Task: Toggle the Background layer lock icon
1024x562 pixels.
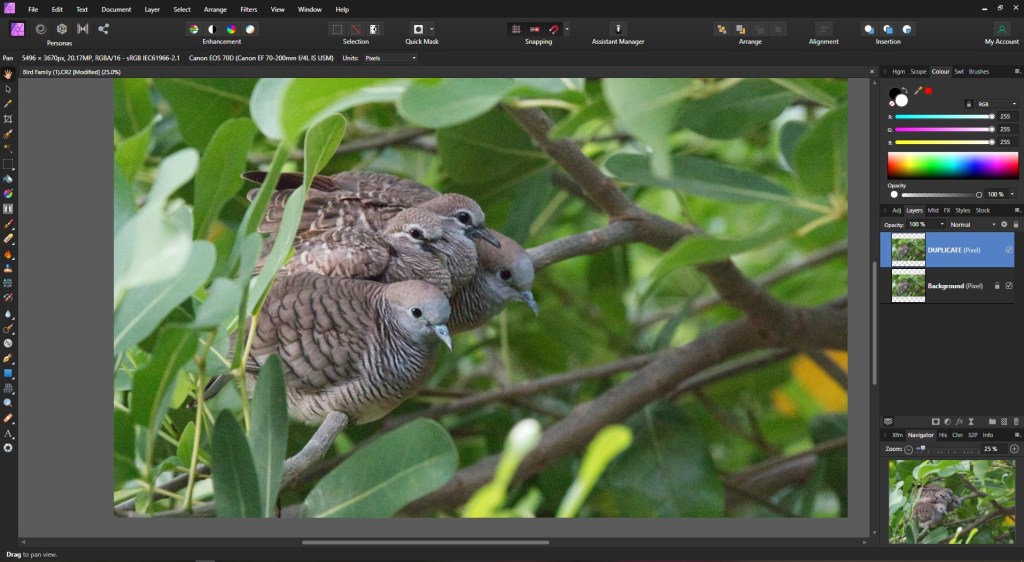Action: 996,285
